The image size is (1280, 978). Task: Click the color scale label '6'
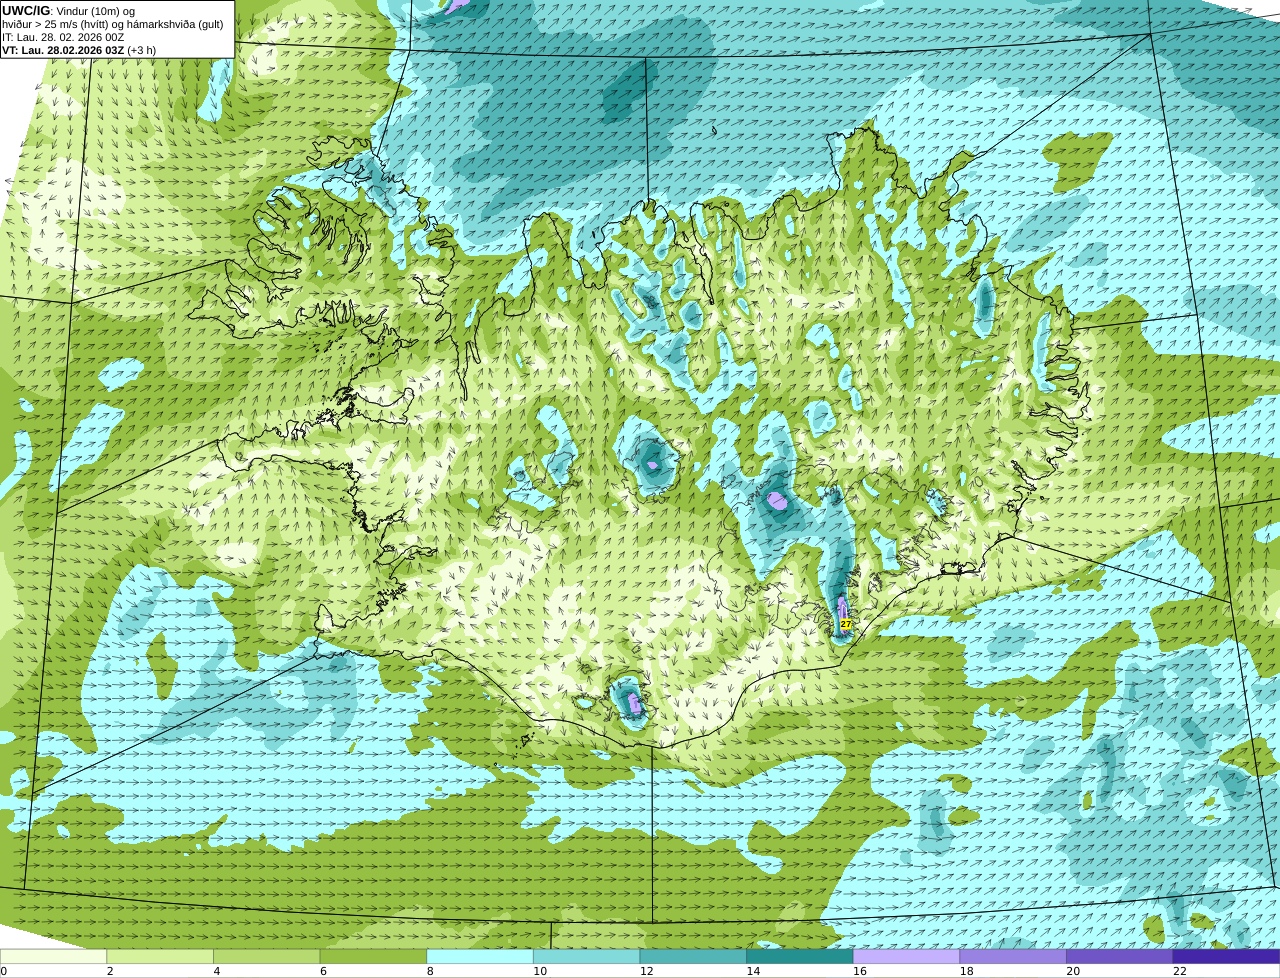[323, 971]
